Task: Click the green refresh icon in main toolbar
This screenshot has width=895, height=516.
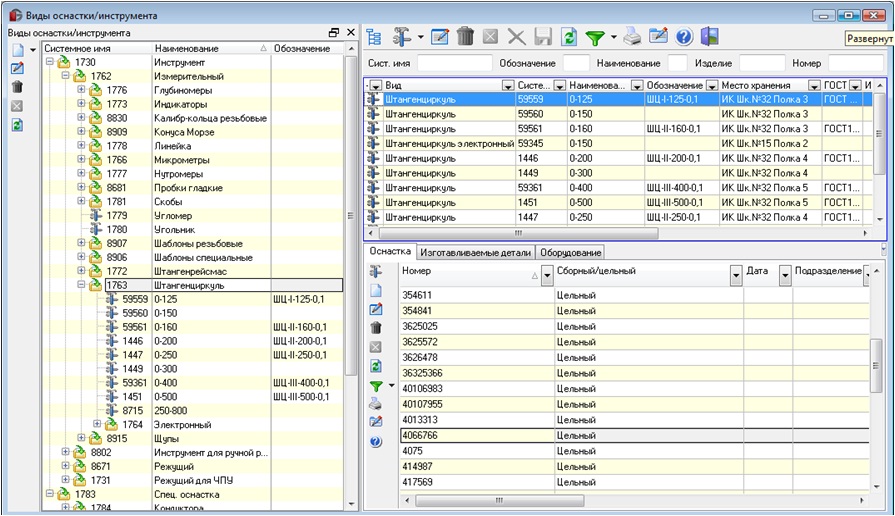Action: tap(569, 38)
